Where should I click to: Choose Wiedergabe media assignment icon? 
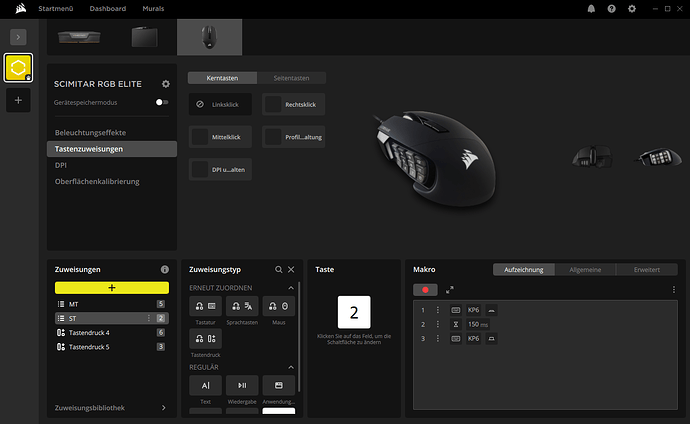(x=242, y=385)
